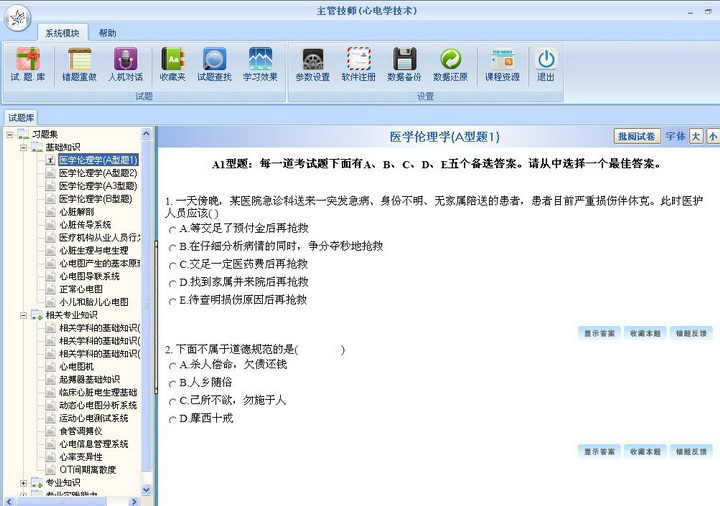Viewport: 720px width, 506px height.
Task: Select 医学伦理学(A3型题) in tree
Action: [98, 186]
